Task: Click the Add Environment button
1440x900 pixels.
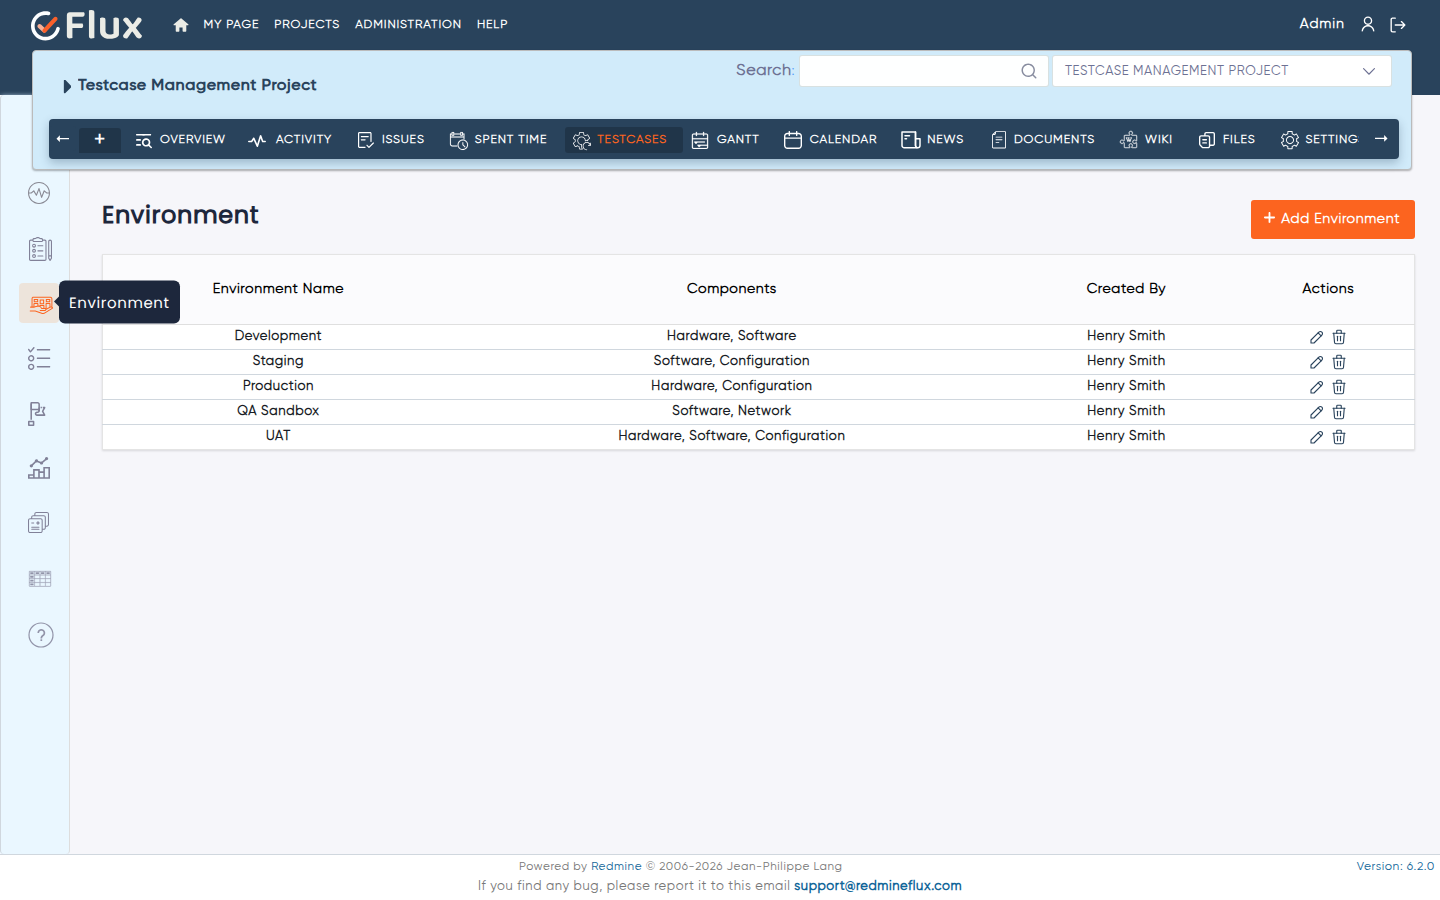Action: click(1332, 219)
